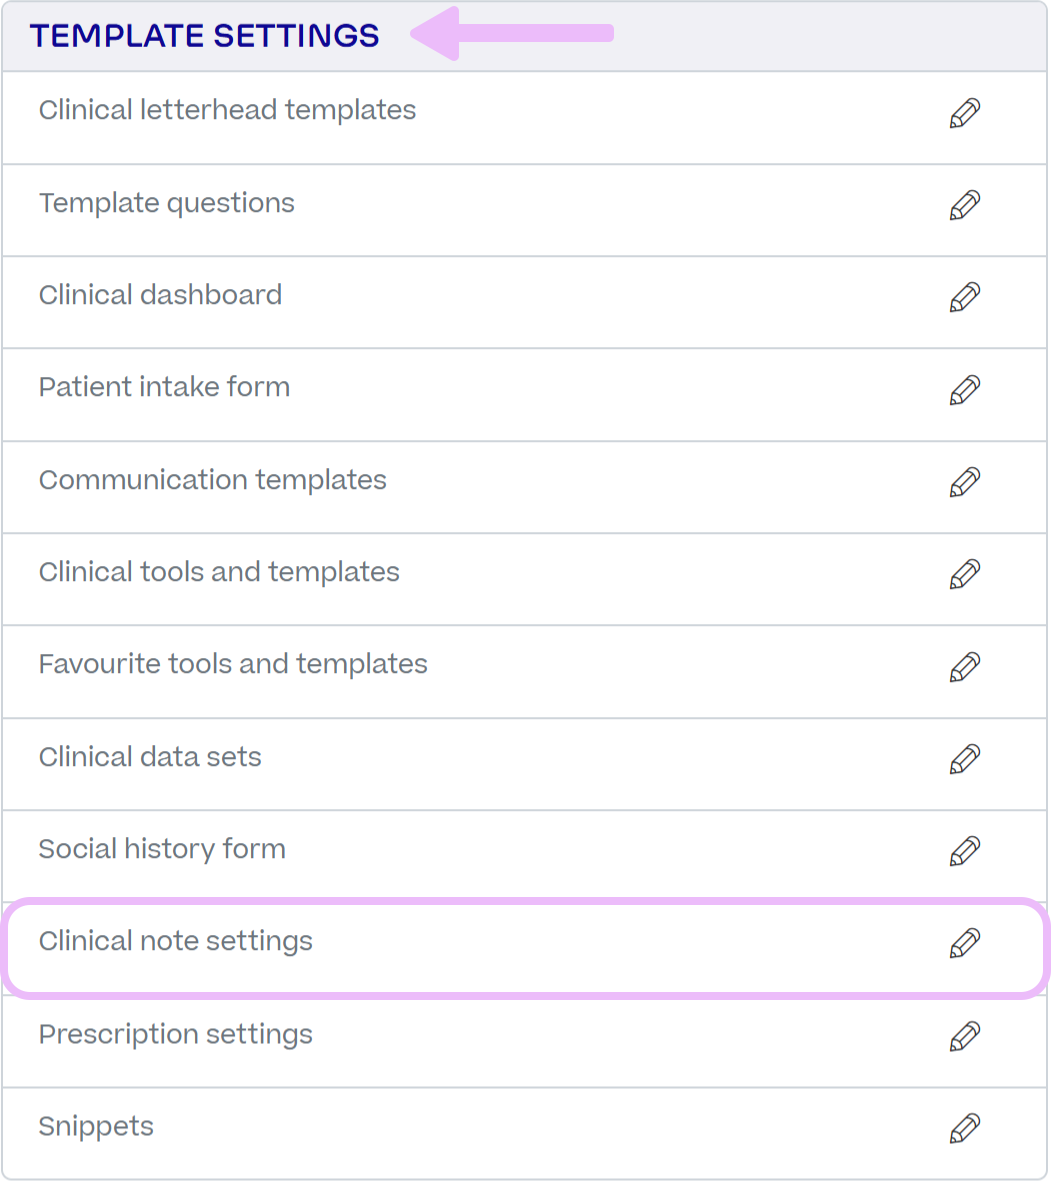Image resolution: width=1051 pixels, height=1187 pixels.
Task: Click the edit pencil for Clinical dashboard
Action: (x=965, y=298)
